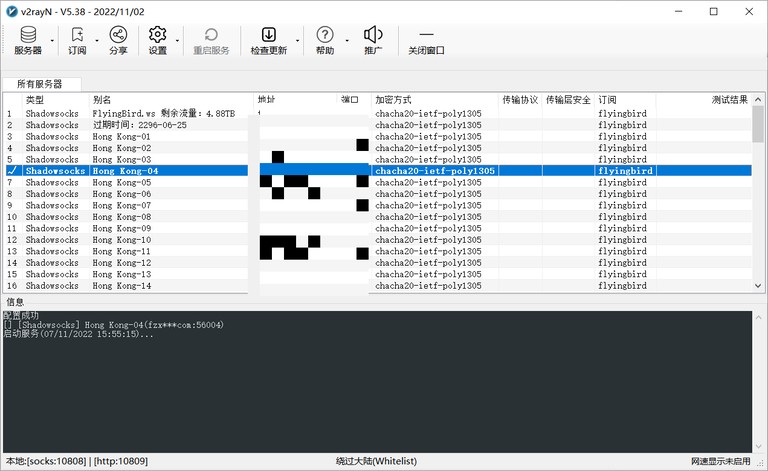Expand the dropdown arrow next to 设置
This screenshot has height=471, width=768.
click(178, 42)
